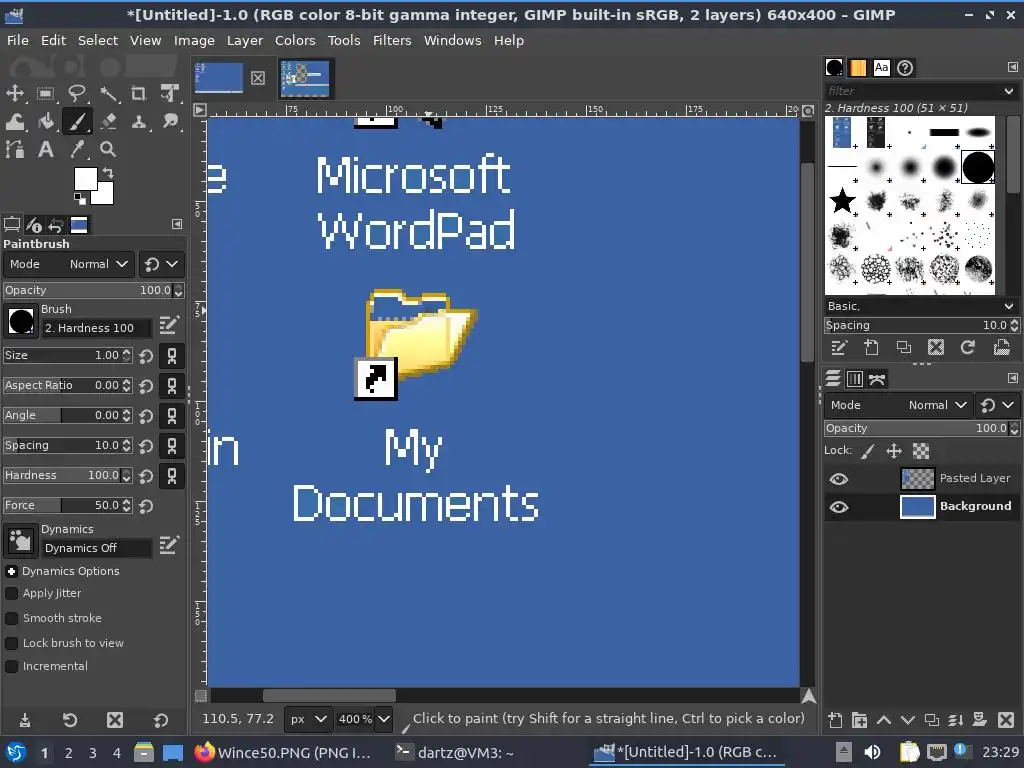The image size is (1024, 768).
Task: Select the Bucket Fill tool
Action: pos(46,121)
